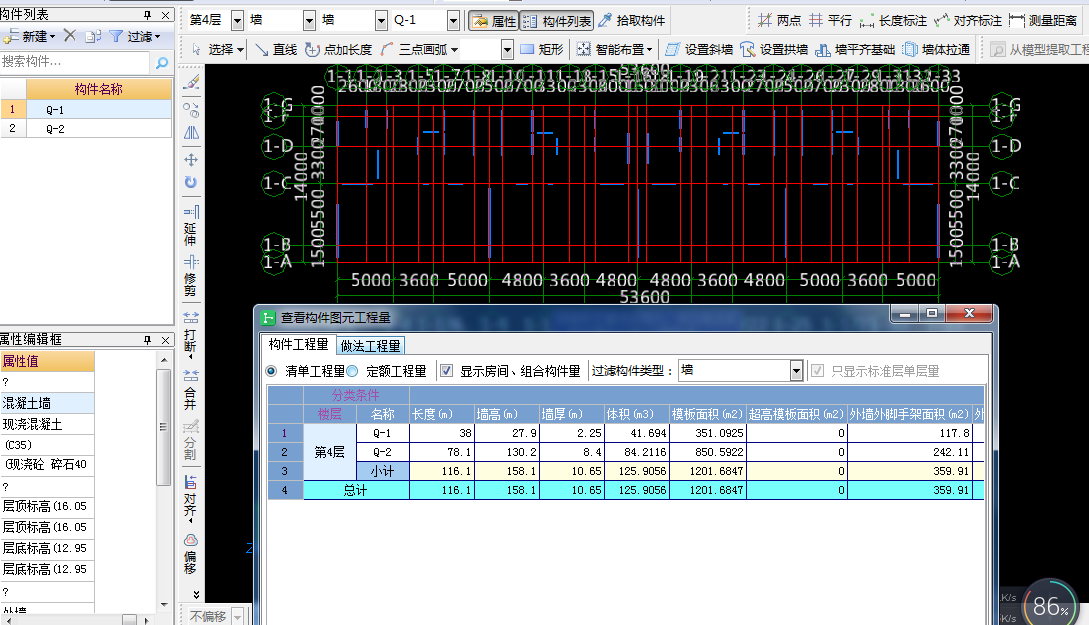Click the 墙平齐基础 tool
The width and height of the screenshot is (1089, 625).
pyautogui.click(x=855, y=49)
